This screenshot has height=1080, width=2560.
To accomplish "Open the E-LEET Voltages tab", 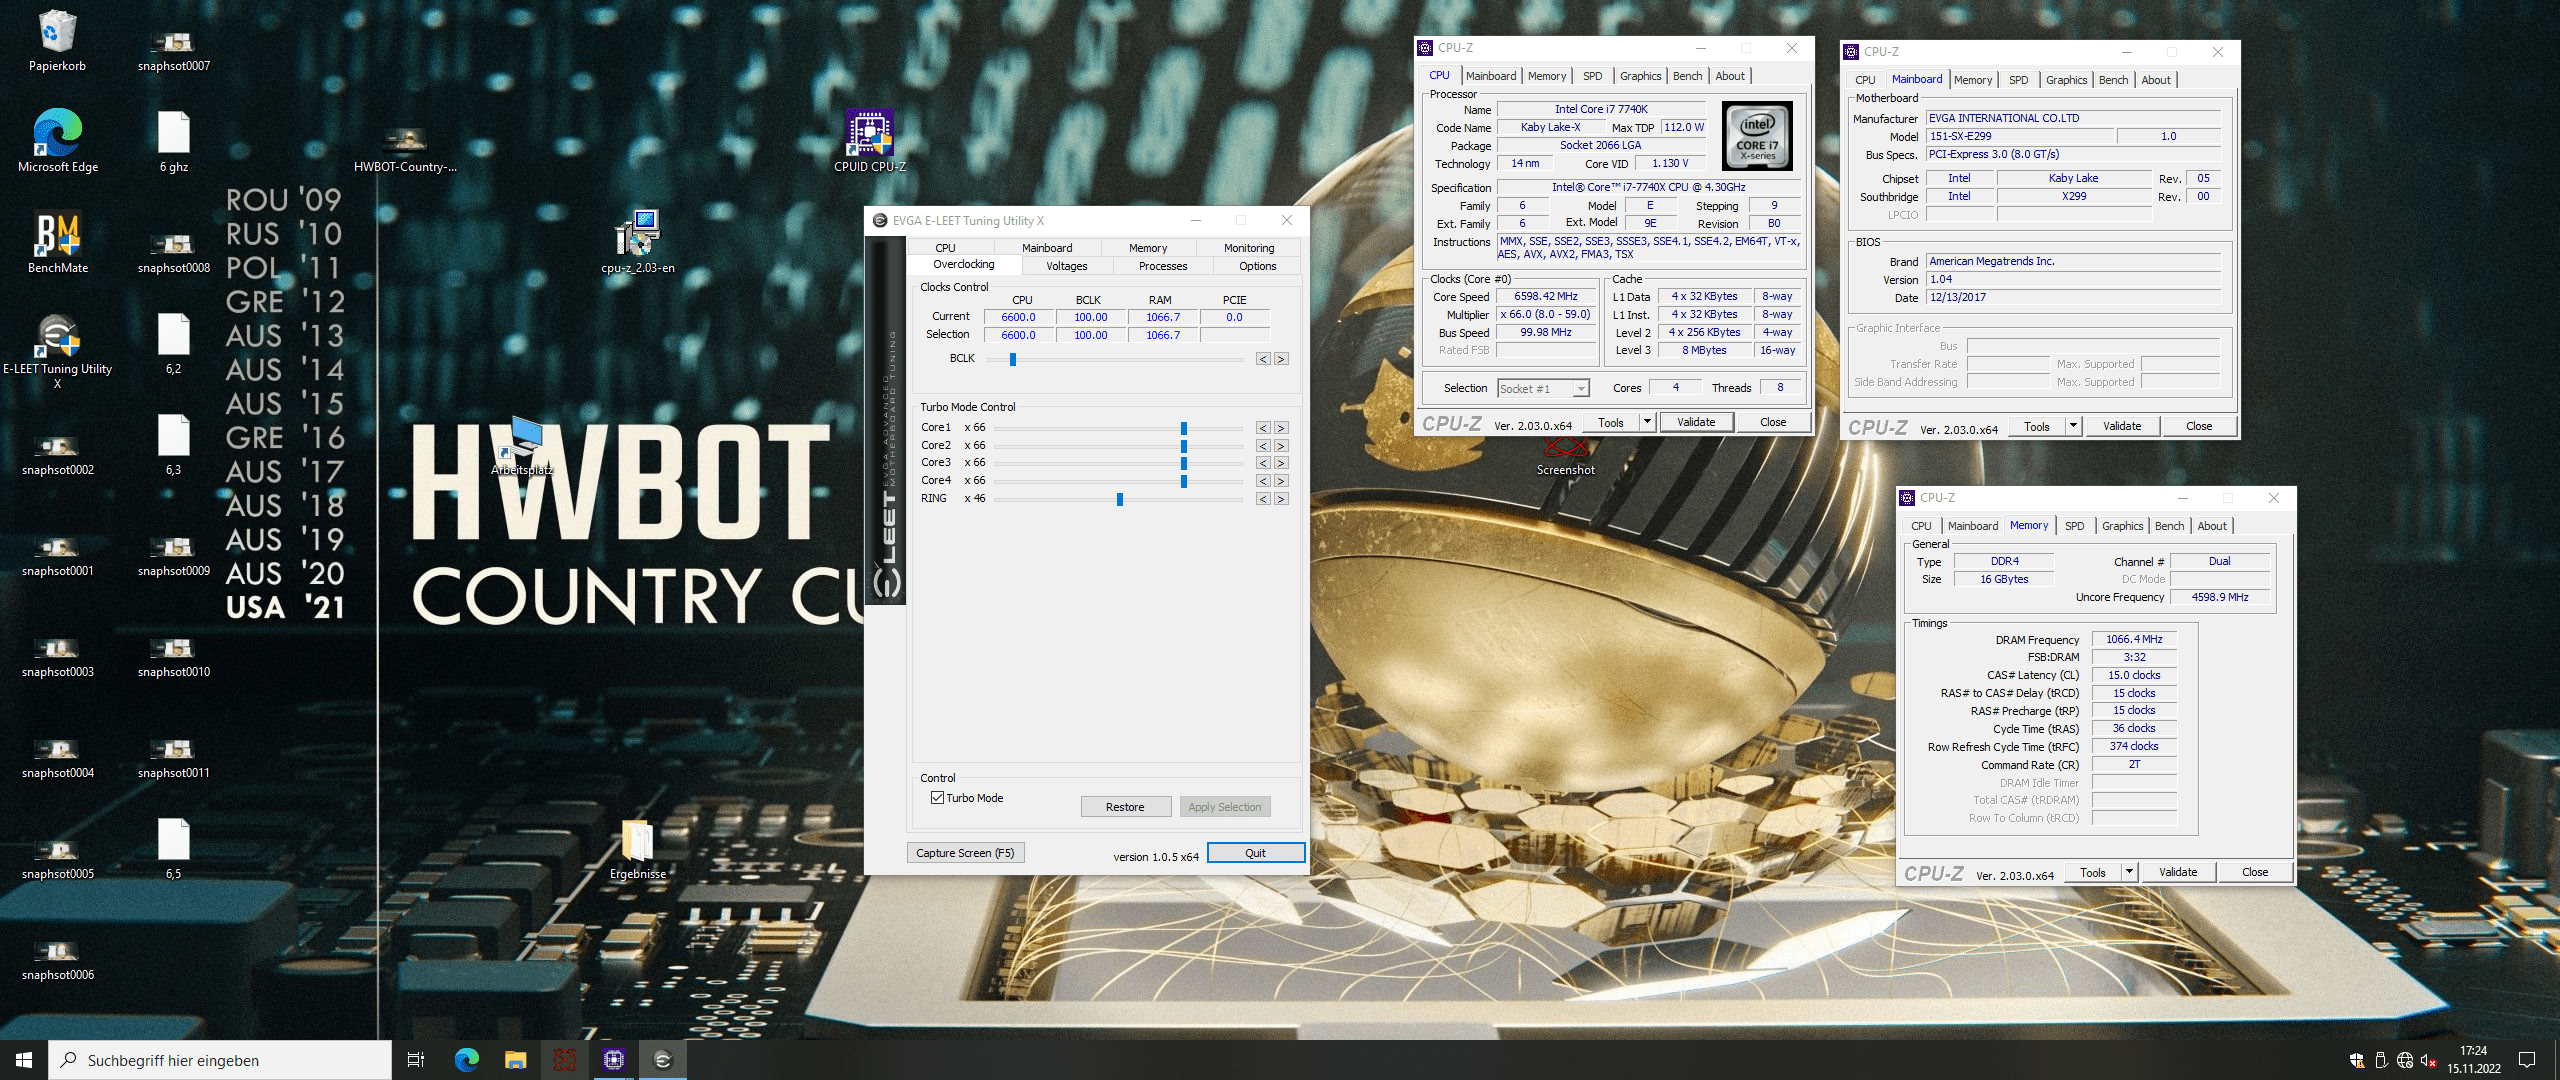I will tap(1066, 265).
